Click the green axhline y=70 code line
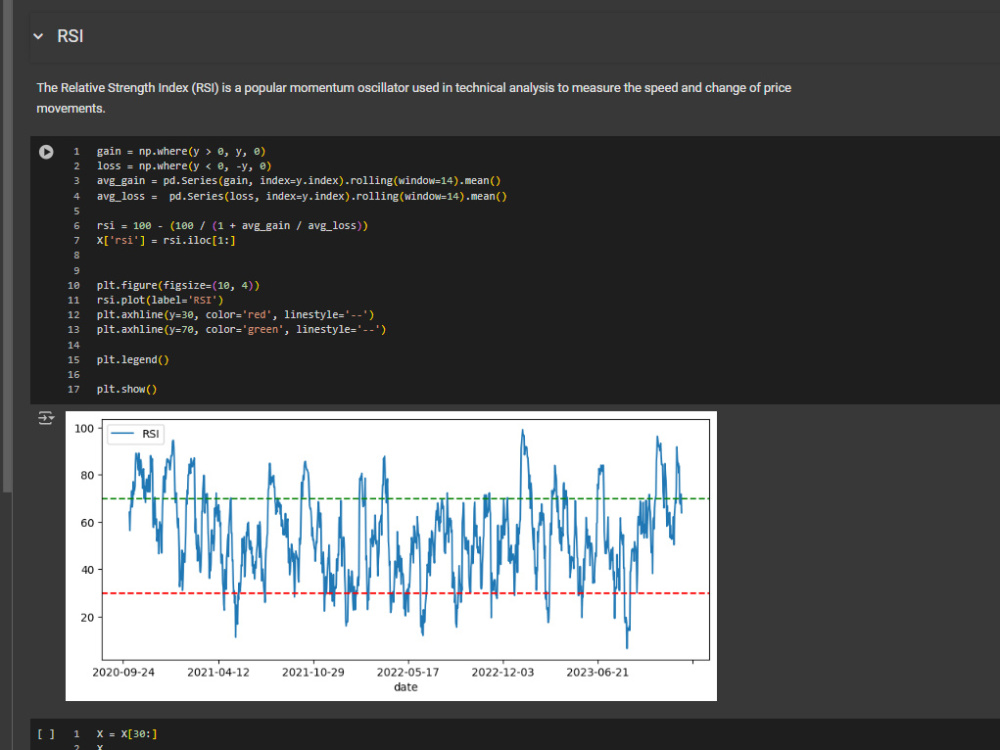 (241, 329)
